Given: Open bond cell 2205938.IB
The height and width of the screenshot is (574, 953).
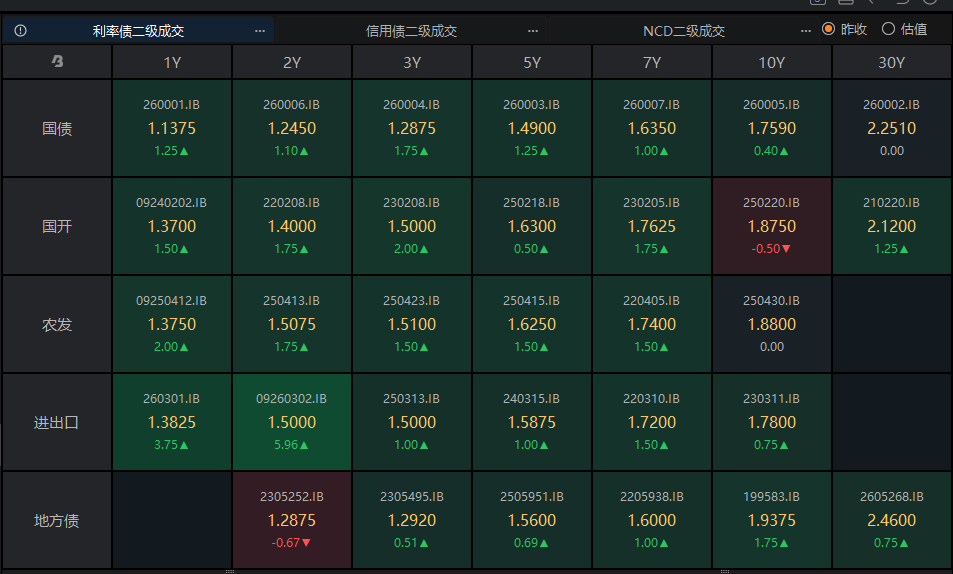Looking at the screenshot, I should coord(652,520).
